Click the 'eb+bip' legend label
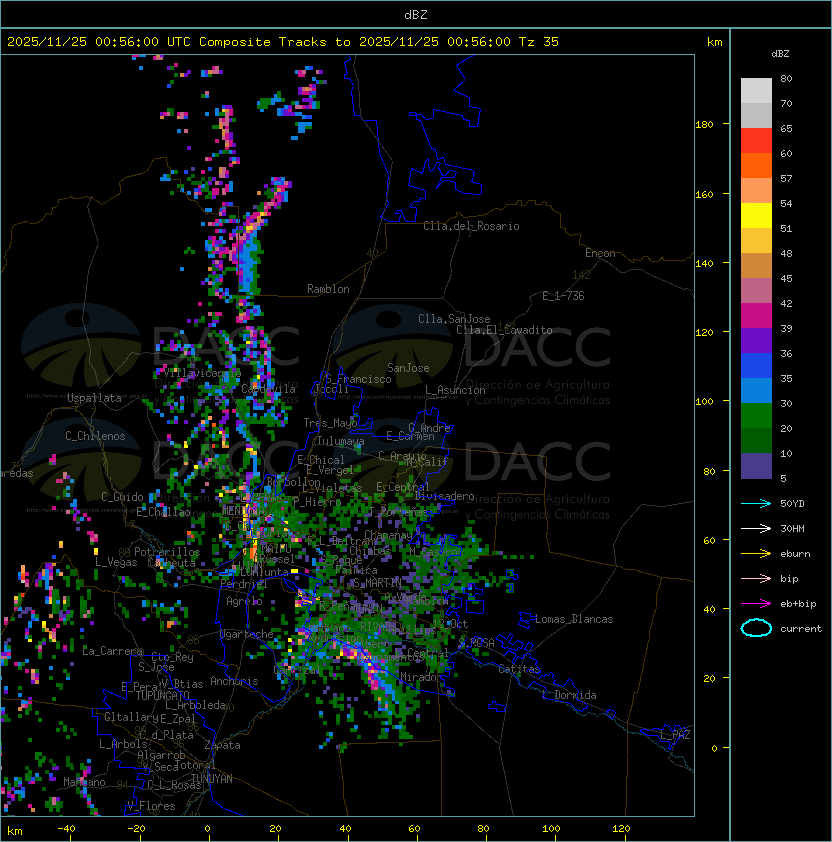This screenshot has width=832, height=842. 798,604
